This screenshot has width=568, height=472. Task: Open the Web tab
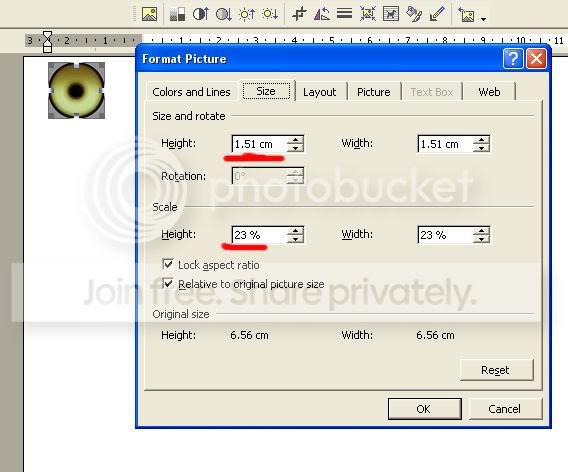[x=489, y=92]
